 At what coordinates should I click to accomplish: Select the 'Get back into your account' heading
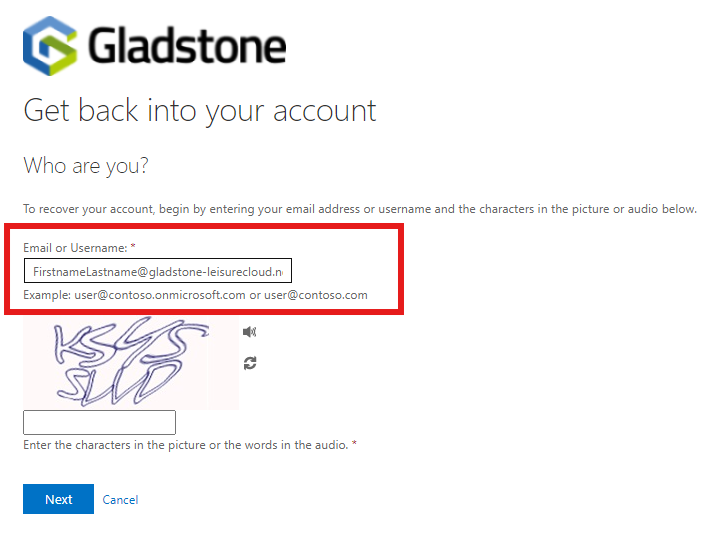click(x=200, y=111)
